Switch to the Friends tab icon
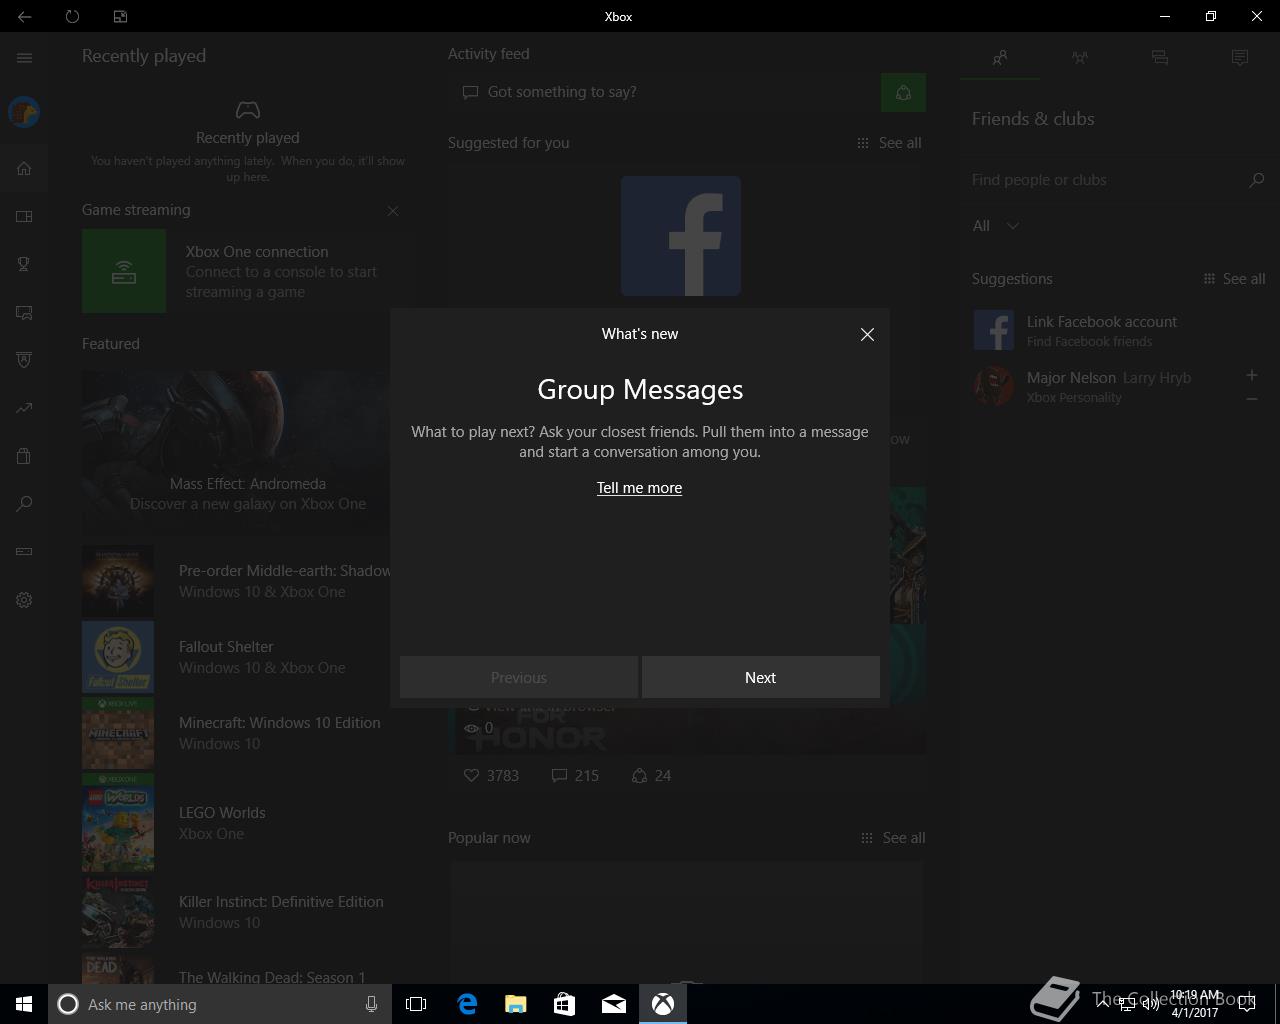1280x1024 pixels. point(1000,58)
